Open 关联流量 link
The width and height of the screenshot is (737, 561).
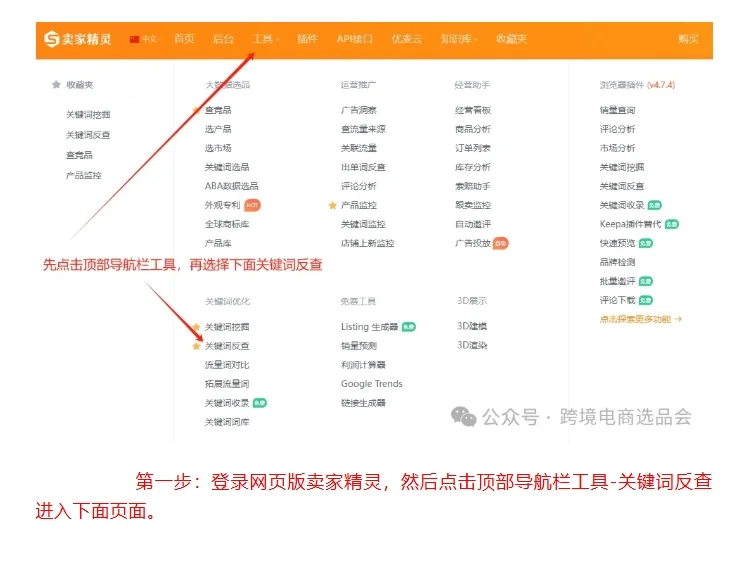point(359,148)
